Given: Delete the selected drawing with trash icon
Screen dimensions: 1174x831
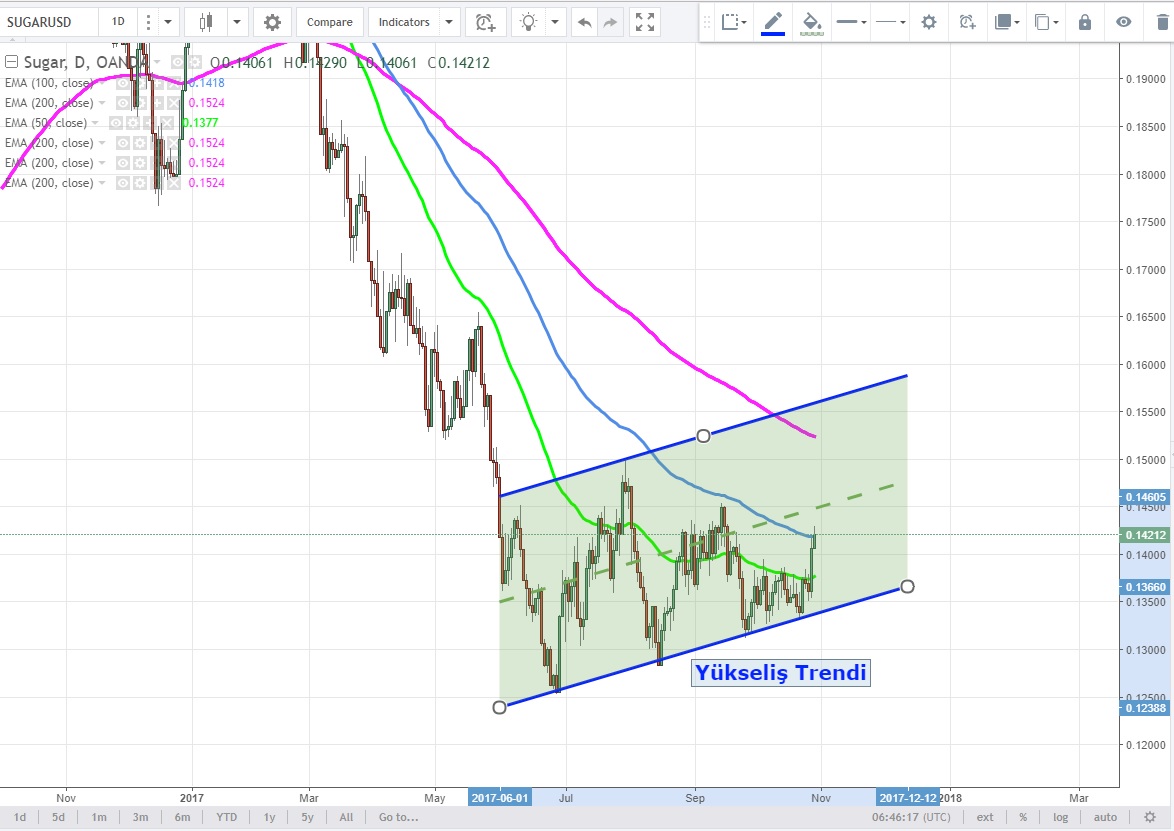Looking at the screenshot, I should [x=1161, y=22].
